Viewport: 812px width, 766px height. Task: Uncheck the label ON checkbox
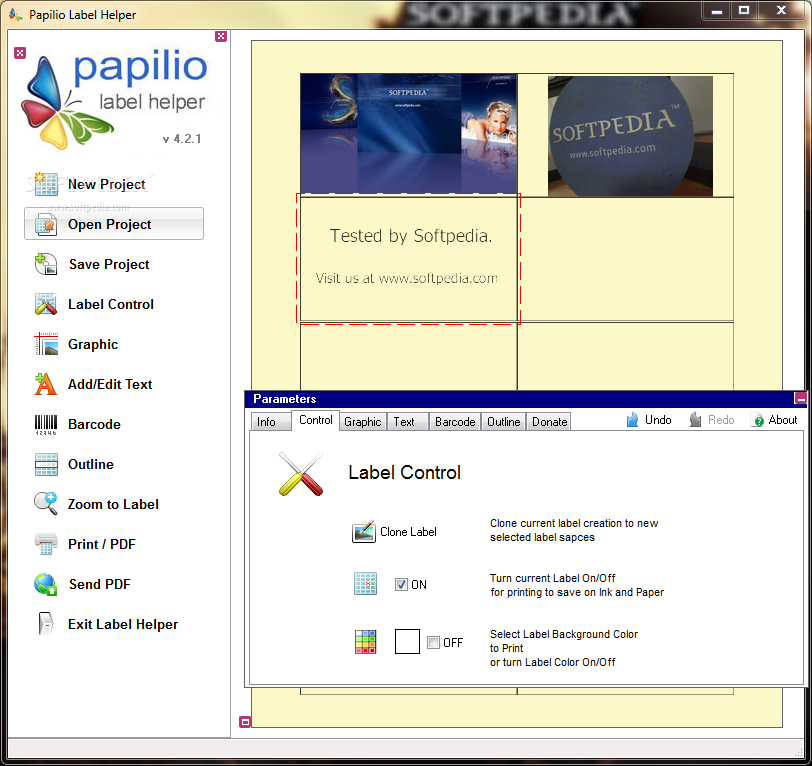[401, 585]
